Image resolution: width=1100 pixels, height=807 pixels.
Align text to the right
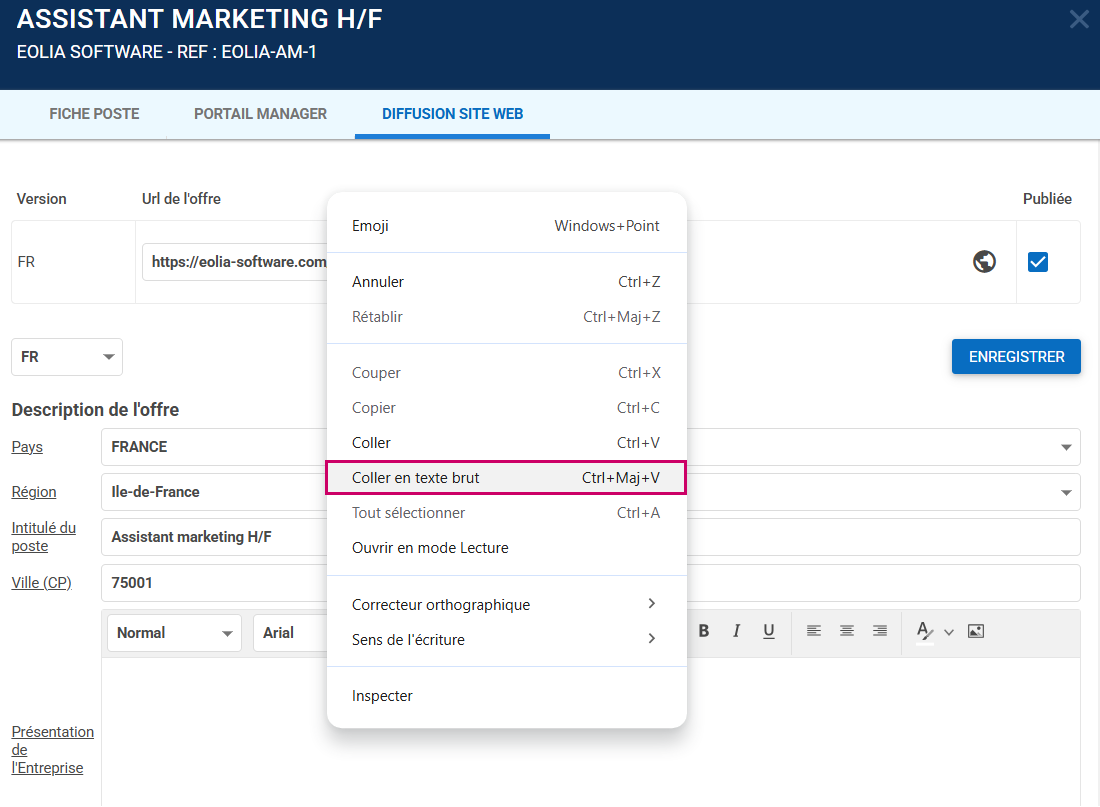(x=880, y=631)
